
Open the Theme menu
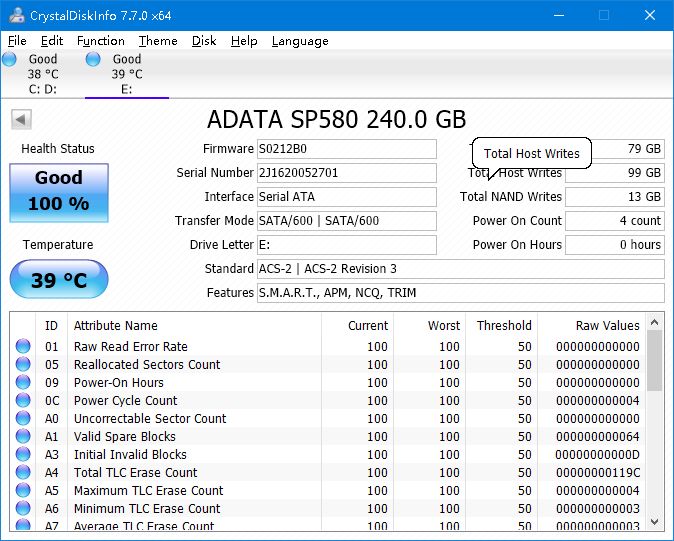click(x=158, y=41)
